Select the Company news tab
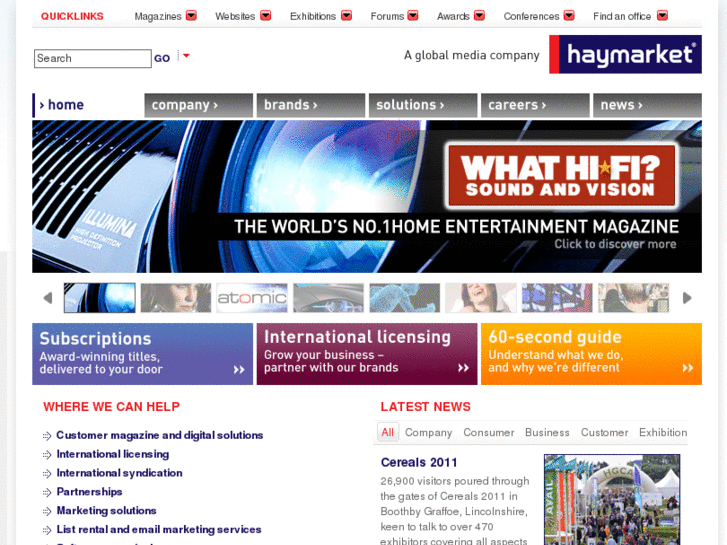This screenshot has width=727, height=545. 428,432
